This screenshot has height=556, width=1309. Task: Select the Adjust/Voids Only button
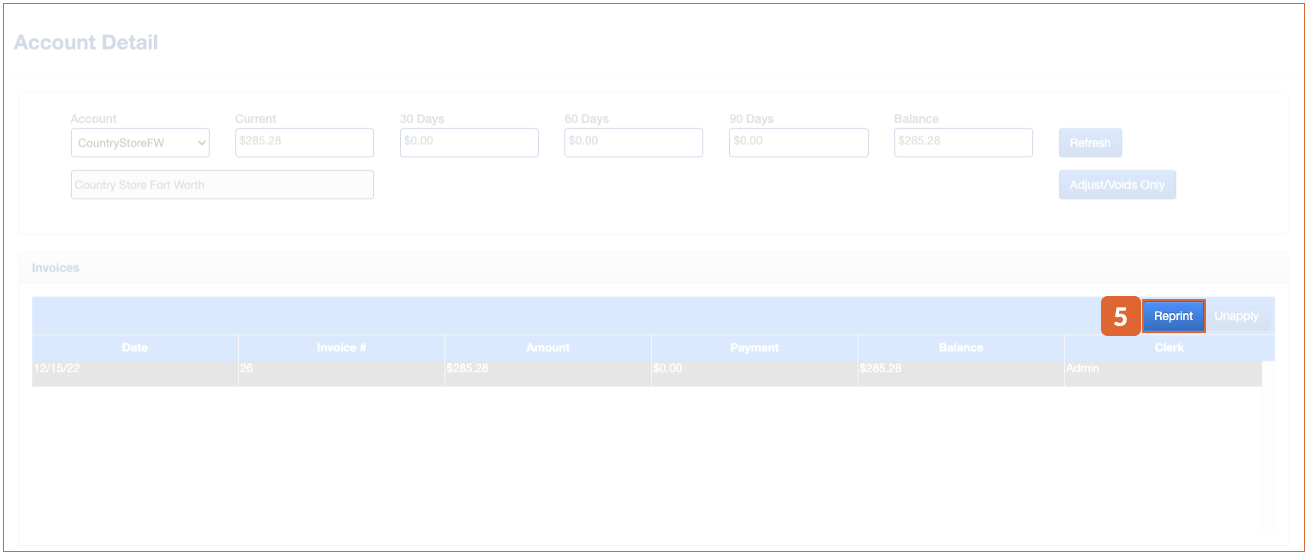[x=1117, y=185]
